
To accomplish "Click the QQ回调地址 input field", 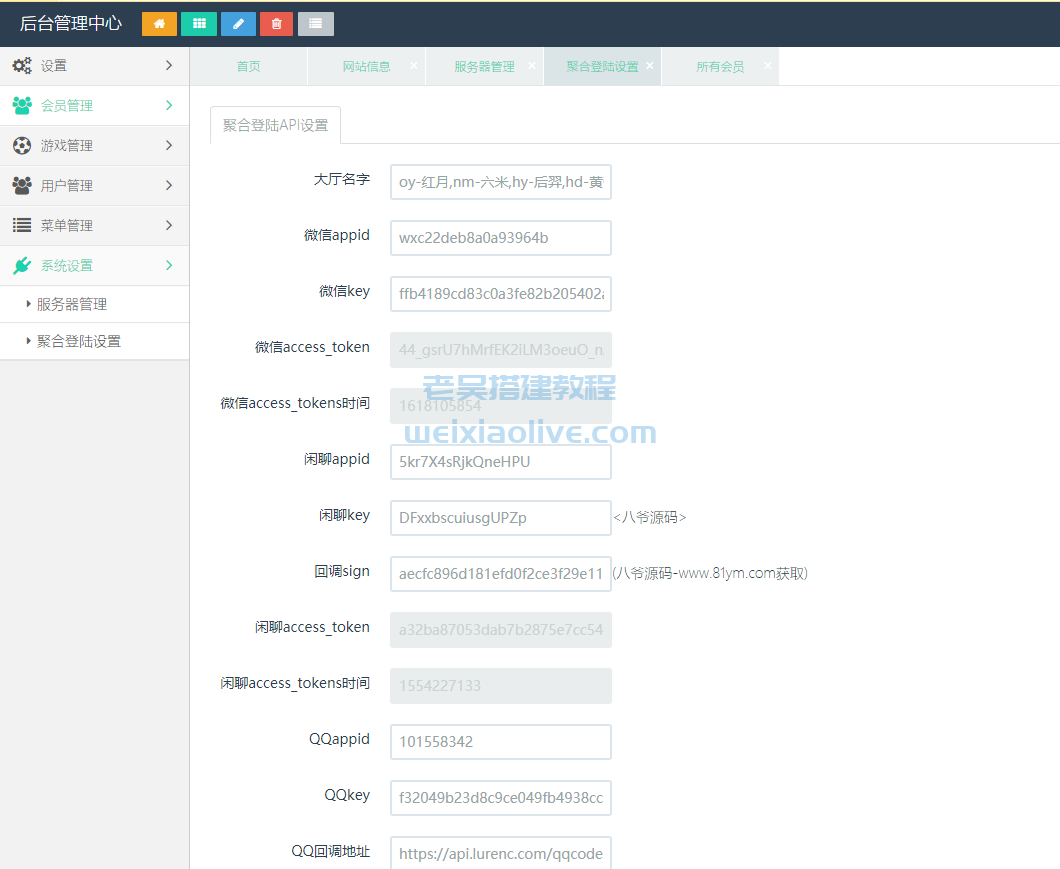I will 500,854.
